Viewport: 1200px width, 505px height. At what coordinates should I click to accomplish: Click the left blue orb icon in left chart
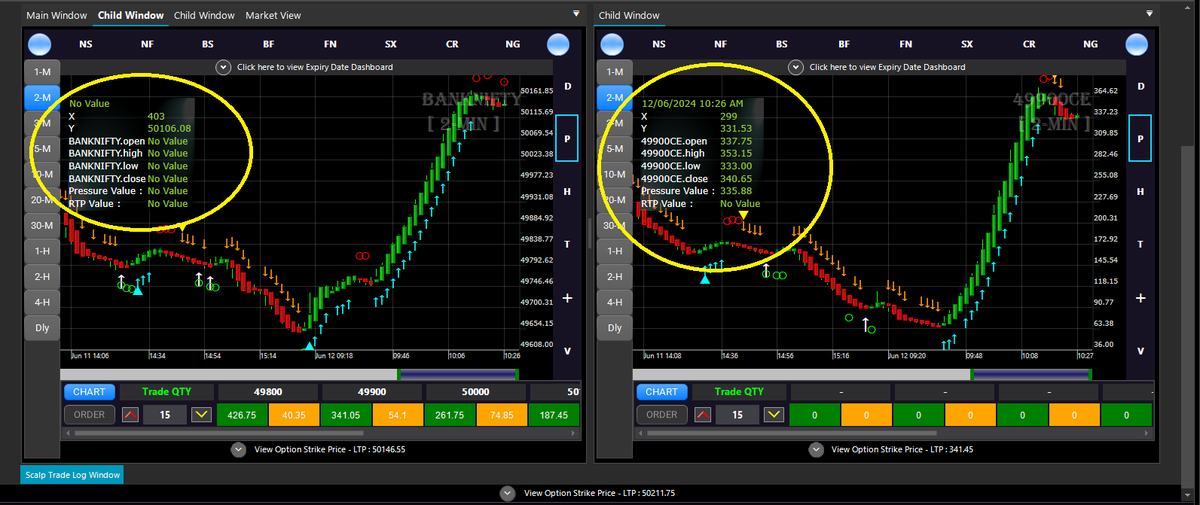click(x=39, y=44)
